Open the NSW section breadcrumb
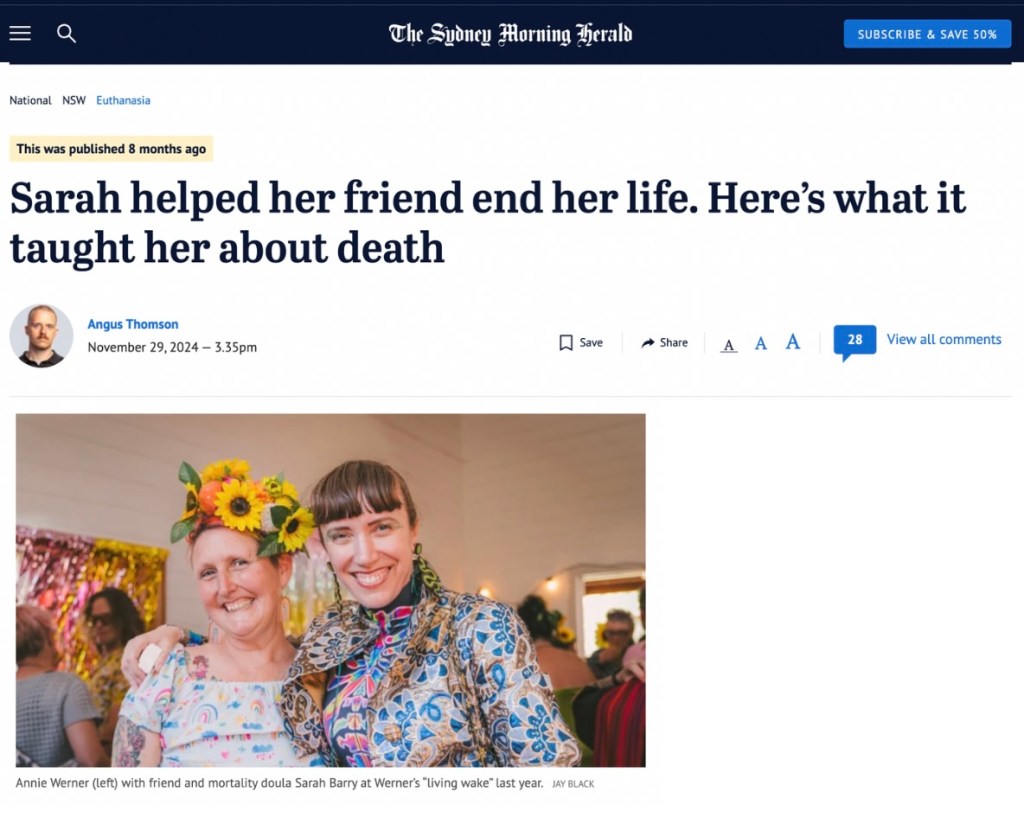The width and height of the screenshot is (1024, 824). [x=74, y=100]
